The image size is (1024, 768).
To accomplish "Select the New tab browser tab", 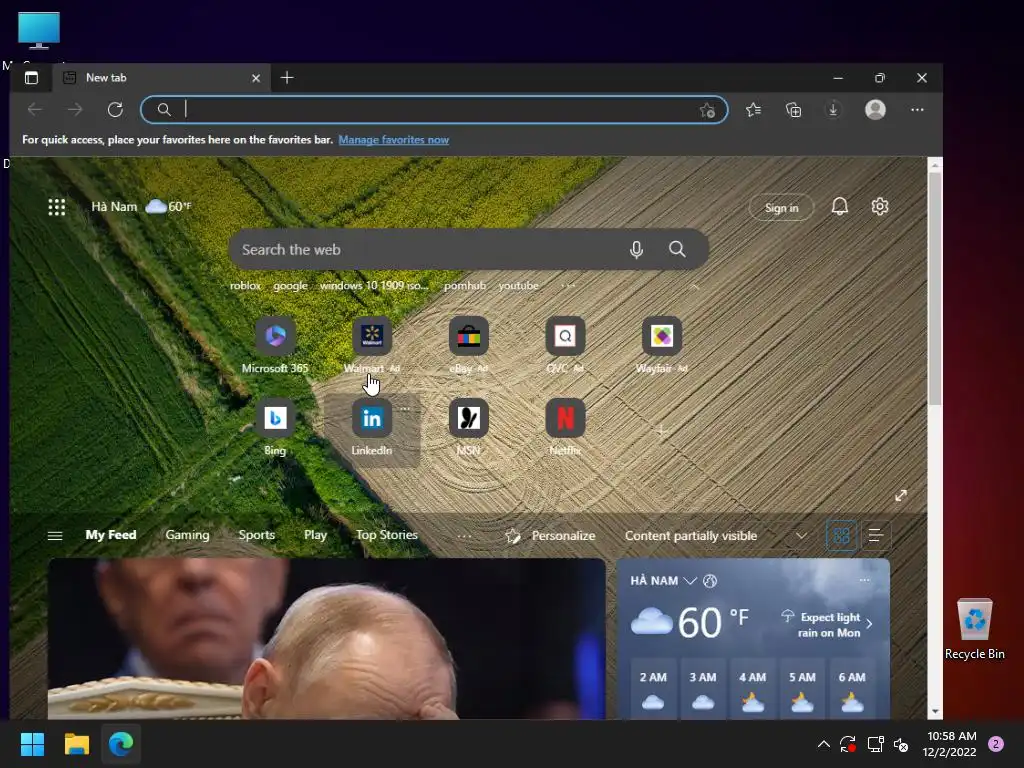I will tap(161, 78).
